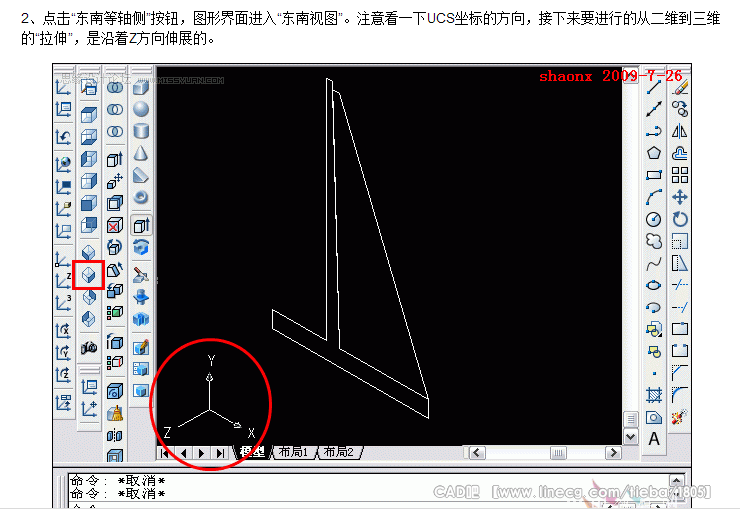Activate the Stretch tool
The width and height of the screenshot is (740, 509).
coord(680,263)
